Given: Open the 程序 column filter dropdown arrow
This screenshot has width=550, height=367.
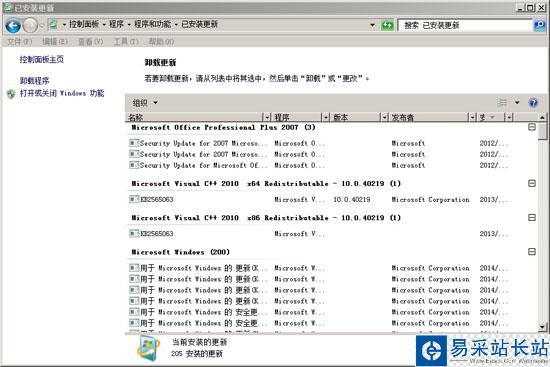Looking at the screenshot, I should (326, 117).
